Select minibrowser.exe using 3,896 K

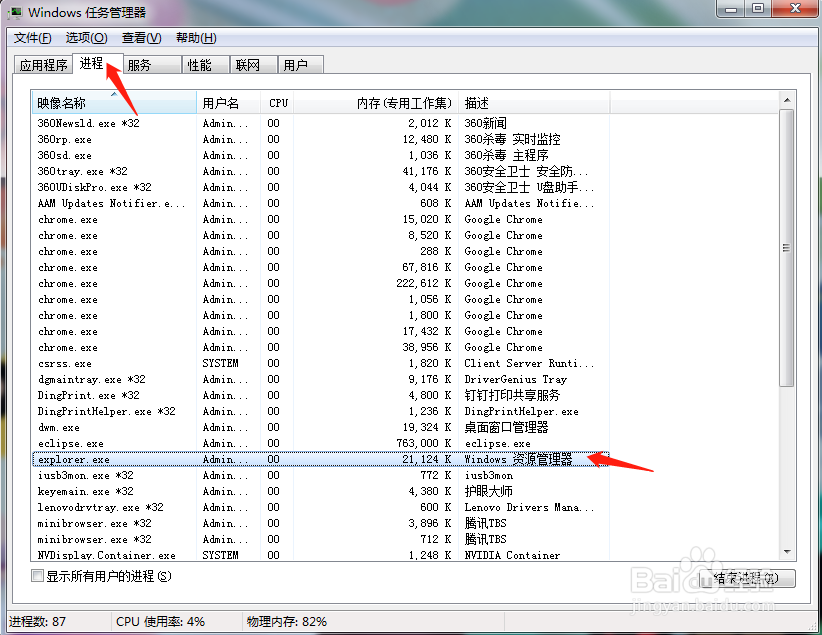[321, 523]
